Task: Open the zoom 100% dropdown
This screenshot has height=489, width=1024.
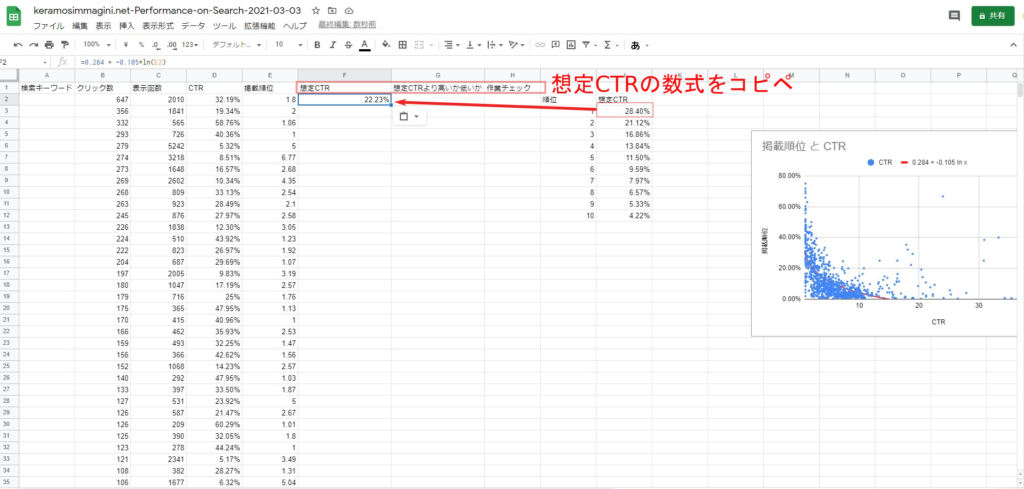Action: pos(96,45)
